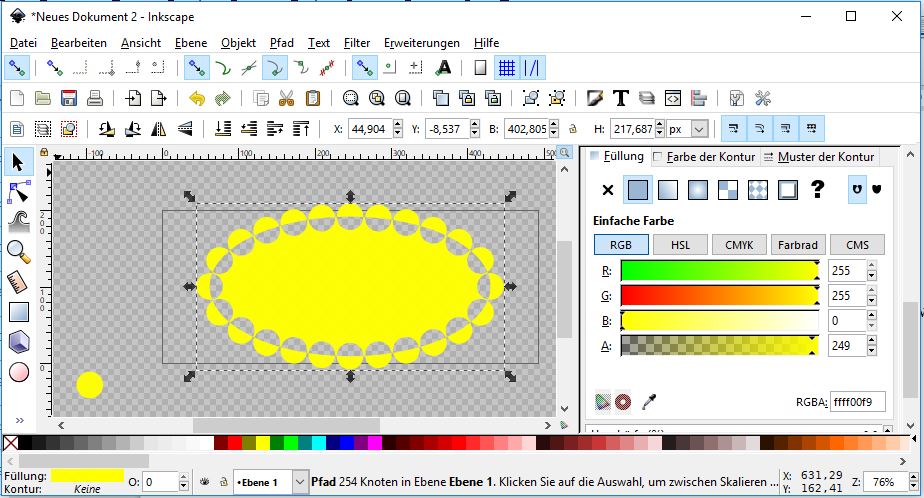Increase the X position value
Viewport: 924px width, 498px height.
tap(398, 124)
